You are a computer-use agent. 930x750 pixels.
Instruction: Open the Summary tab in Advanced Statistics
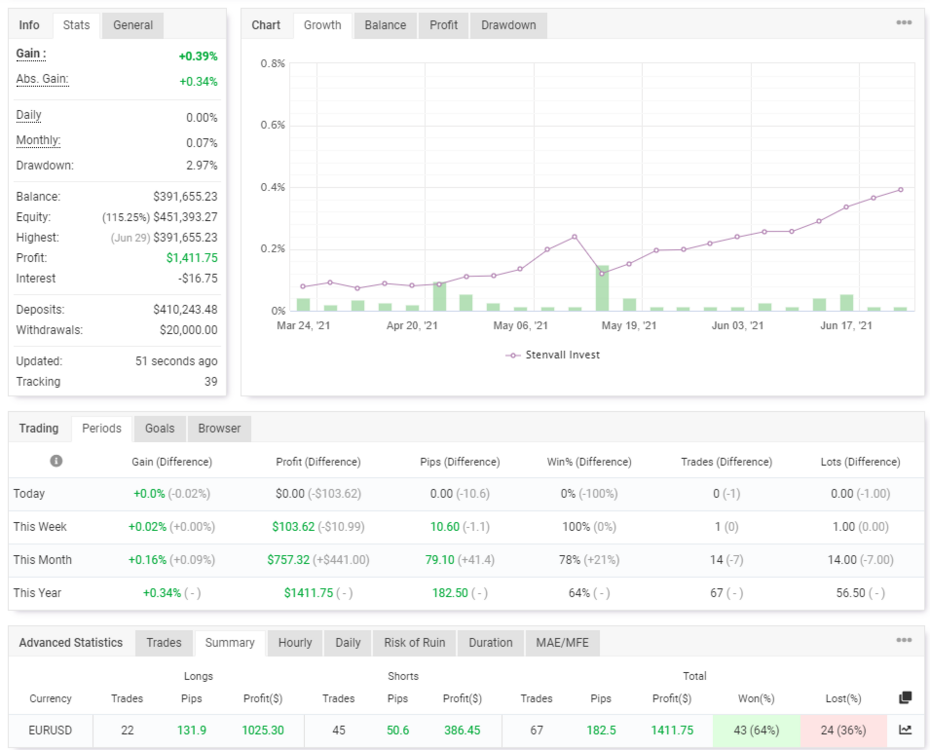pyautogui.click(x=230, y=643)
